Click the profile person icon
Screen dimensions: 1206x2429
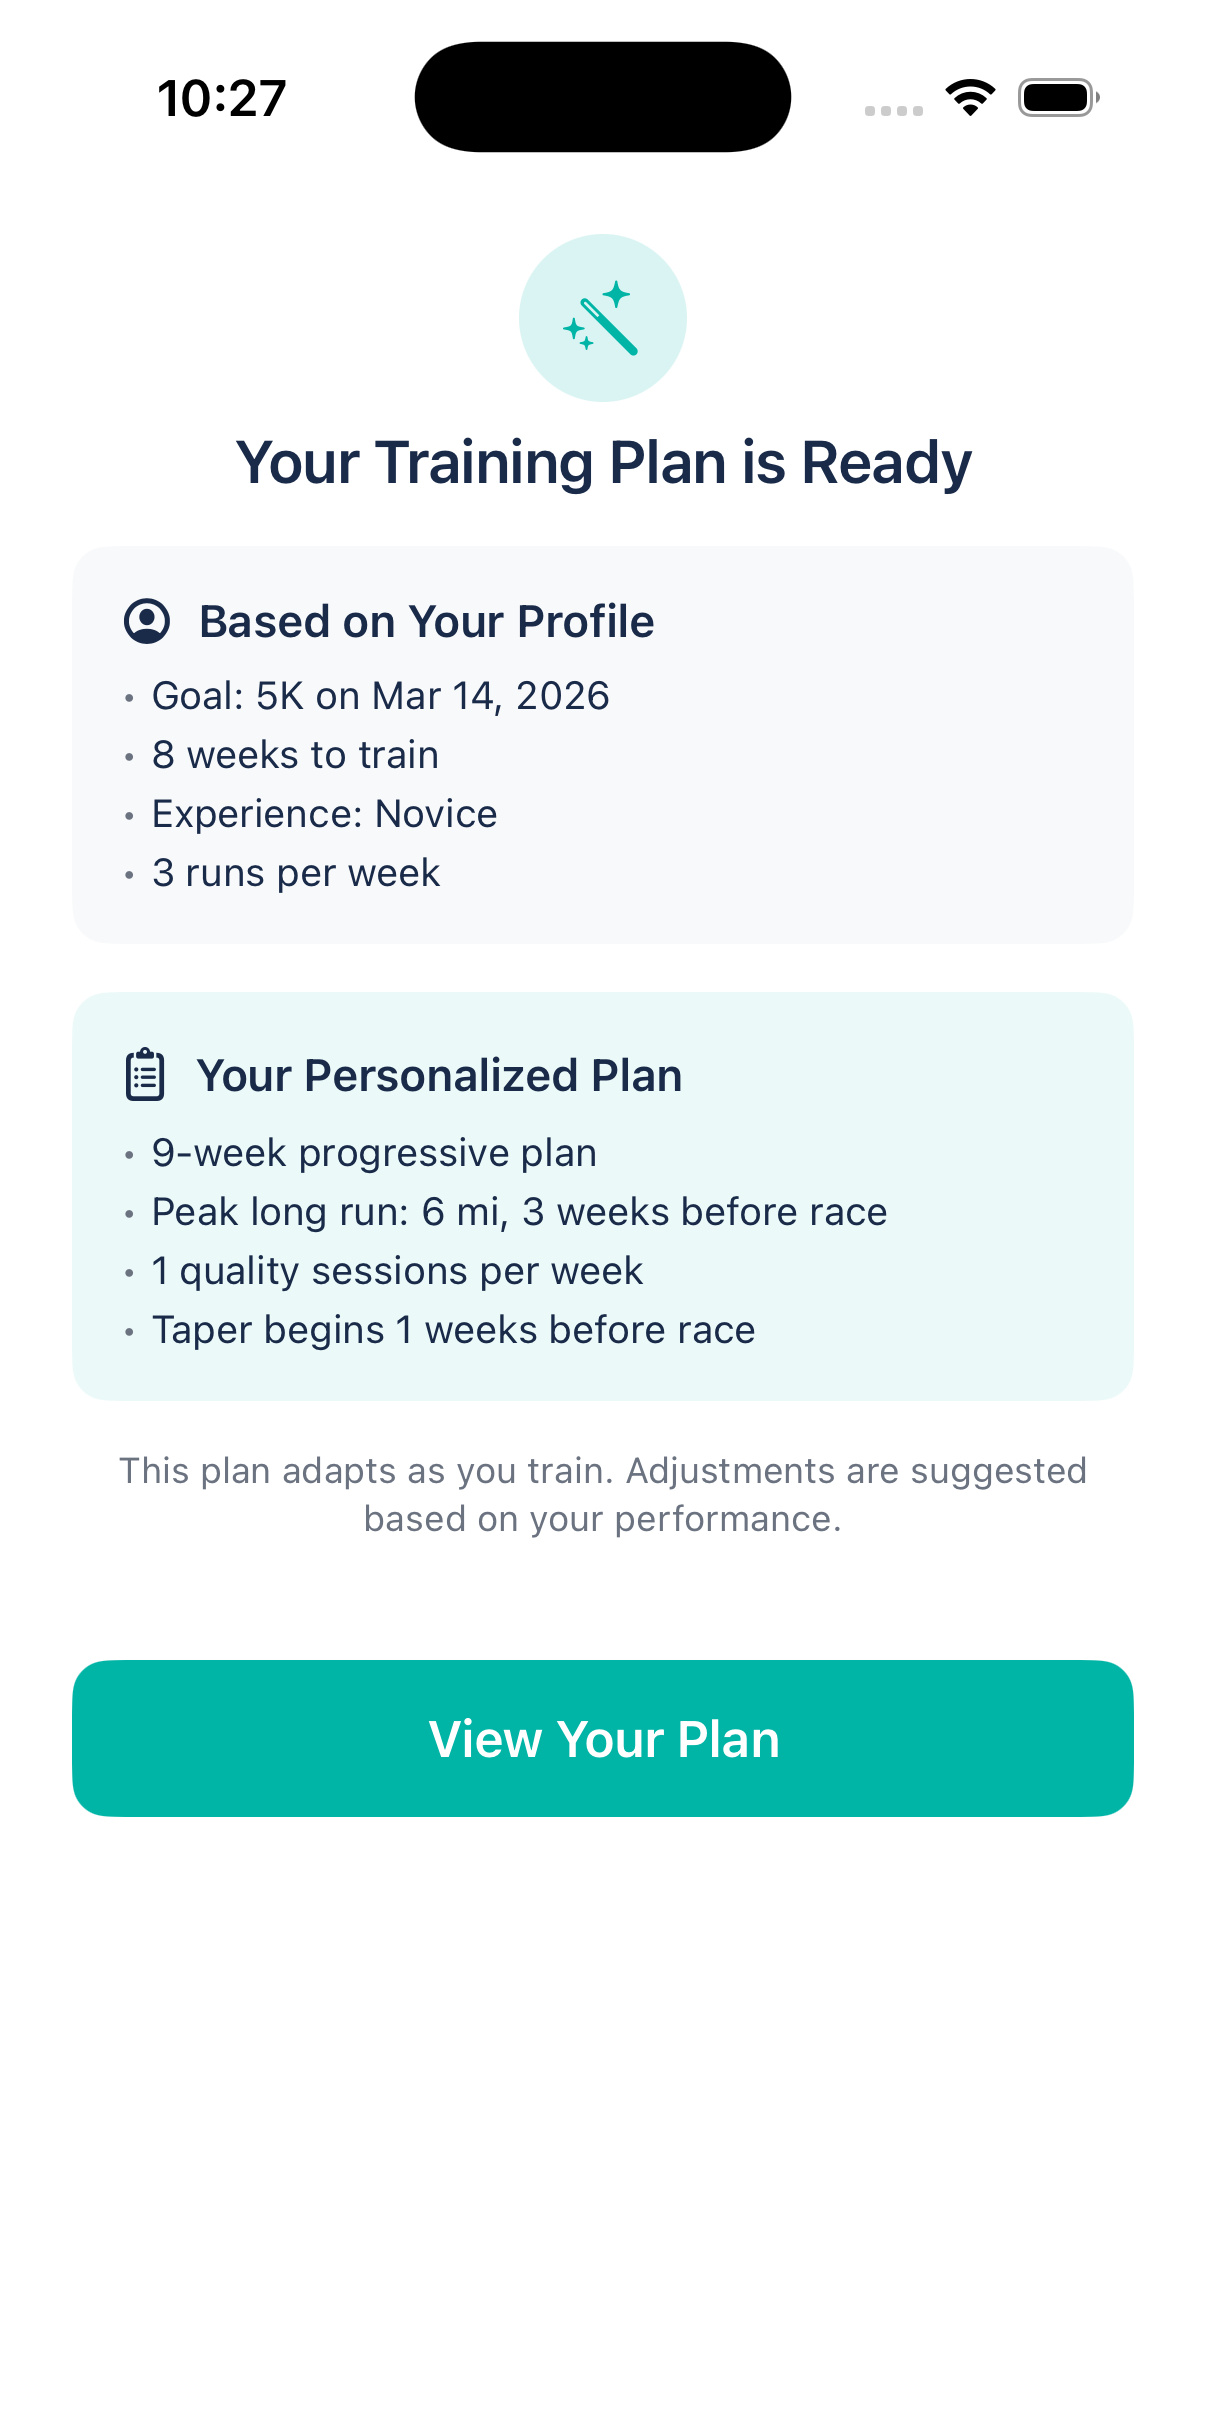click(147, 621)
